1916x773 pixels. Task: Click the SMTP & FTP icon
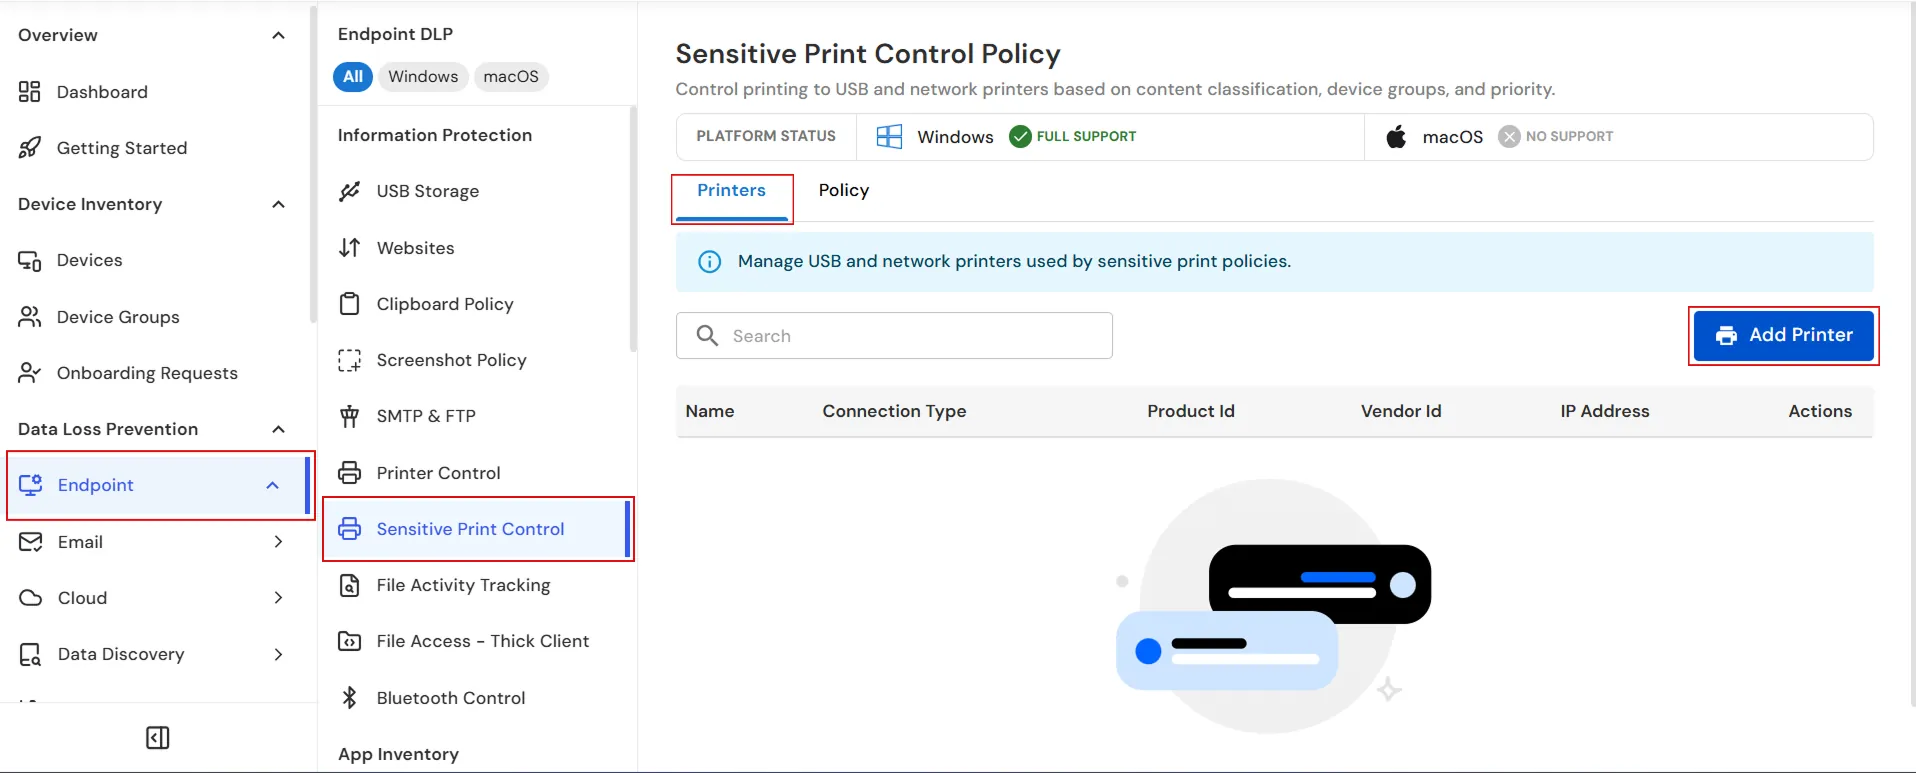[x=349, y=416]
